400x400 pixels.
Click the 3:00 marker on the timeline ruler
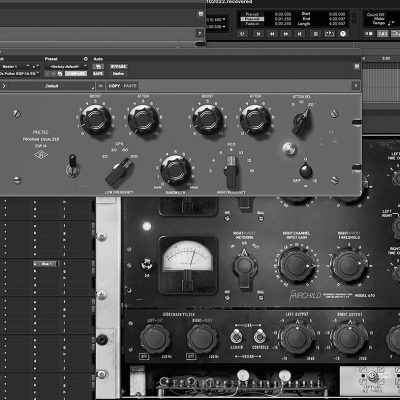(x=386, y=59)
